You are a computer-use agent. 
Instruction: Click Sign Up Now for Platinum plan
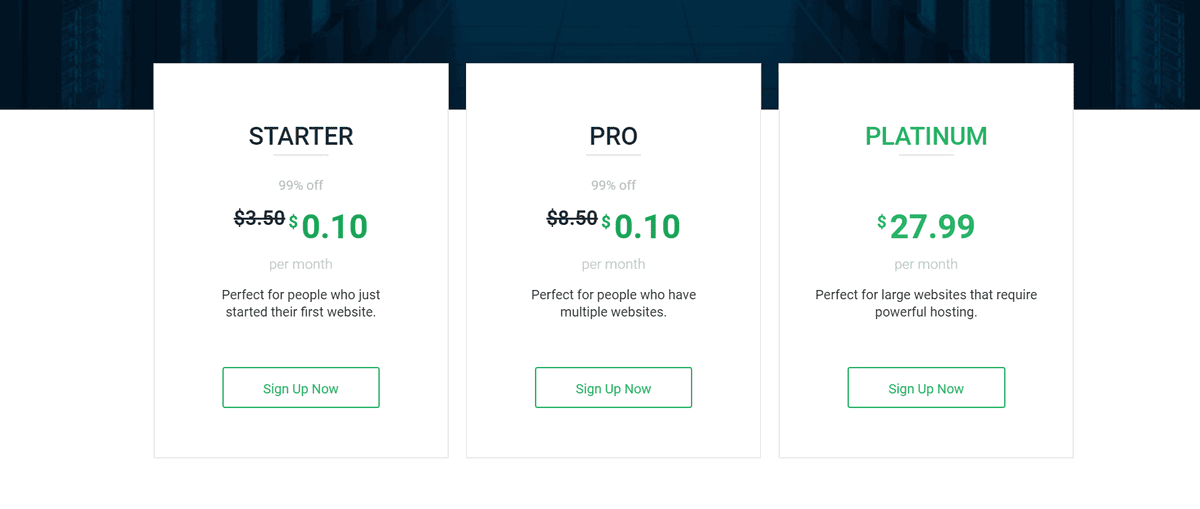click(926, 388)
